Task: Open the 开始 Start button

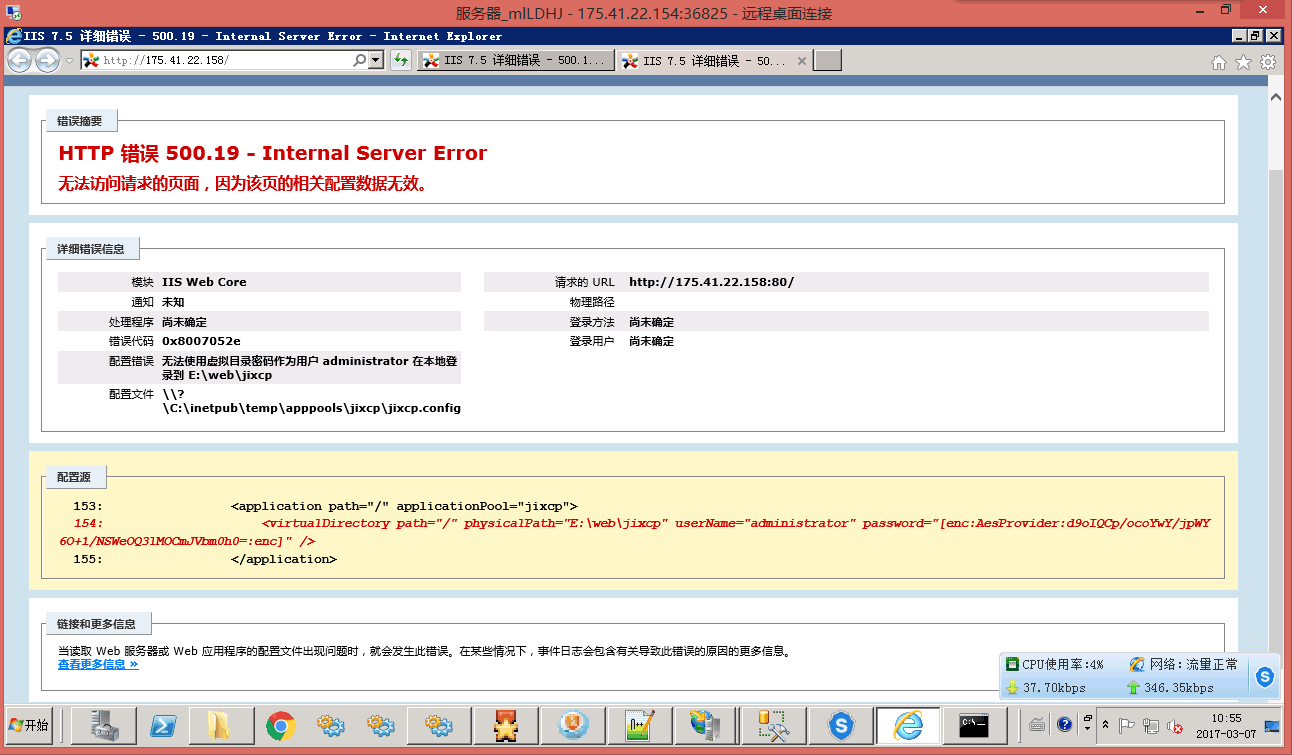Action: point(29,725)
